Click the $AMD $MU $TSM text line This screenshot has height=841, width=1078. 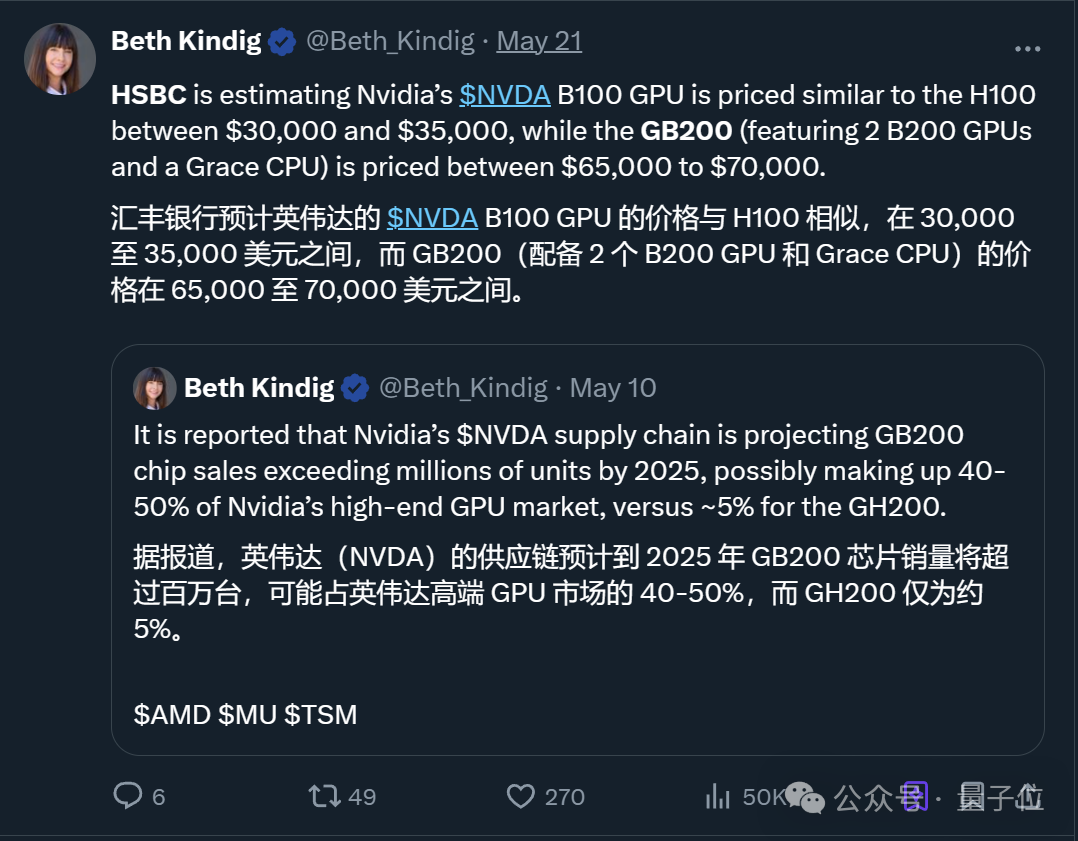point(245,714)
